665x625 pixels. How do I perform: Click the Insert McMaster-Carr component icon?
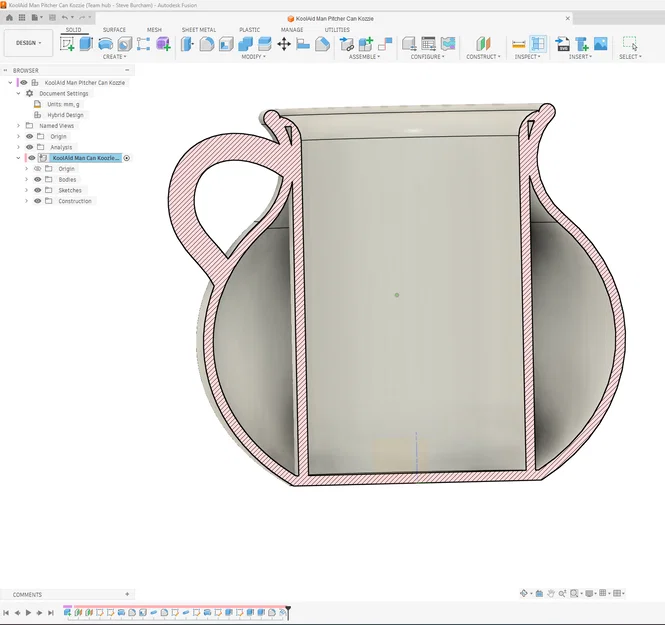click(x=582, y=44)
